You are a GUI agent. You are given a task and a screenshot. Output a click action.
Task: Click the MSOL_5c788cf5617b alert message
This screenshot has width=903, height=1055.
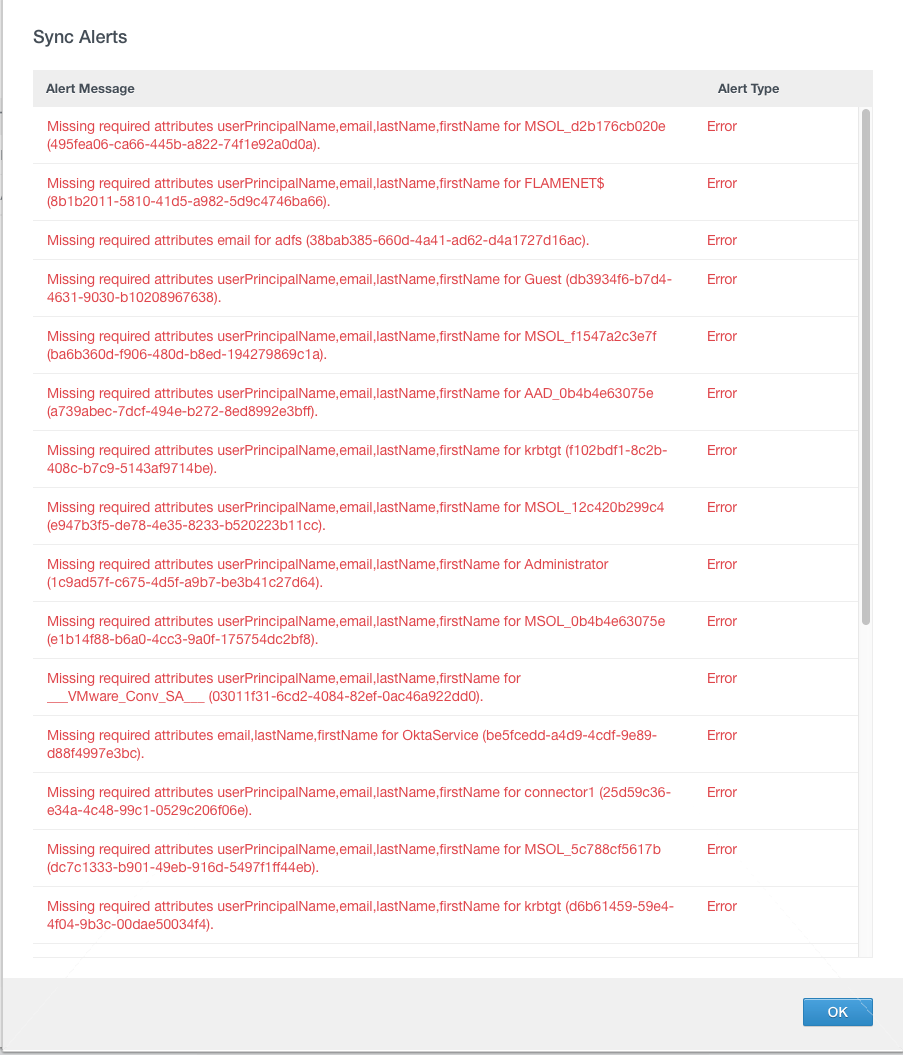[354, 859]
